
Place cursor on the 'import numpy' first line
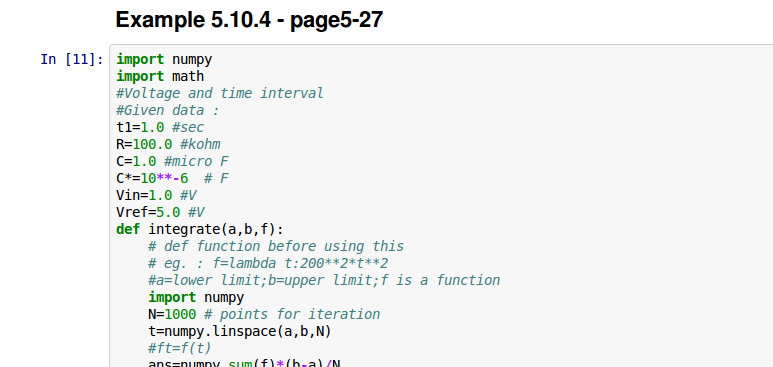point(164,60)
